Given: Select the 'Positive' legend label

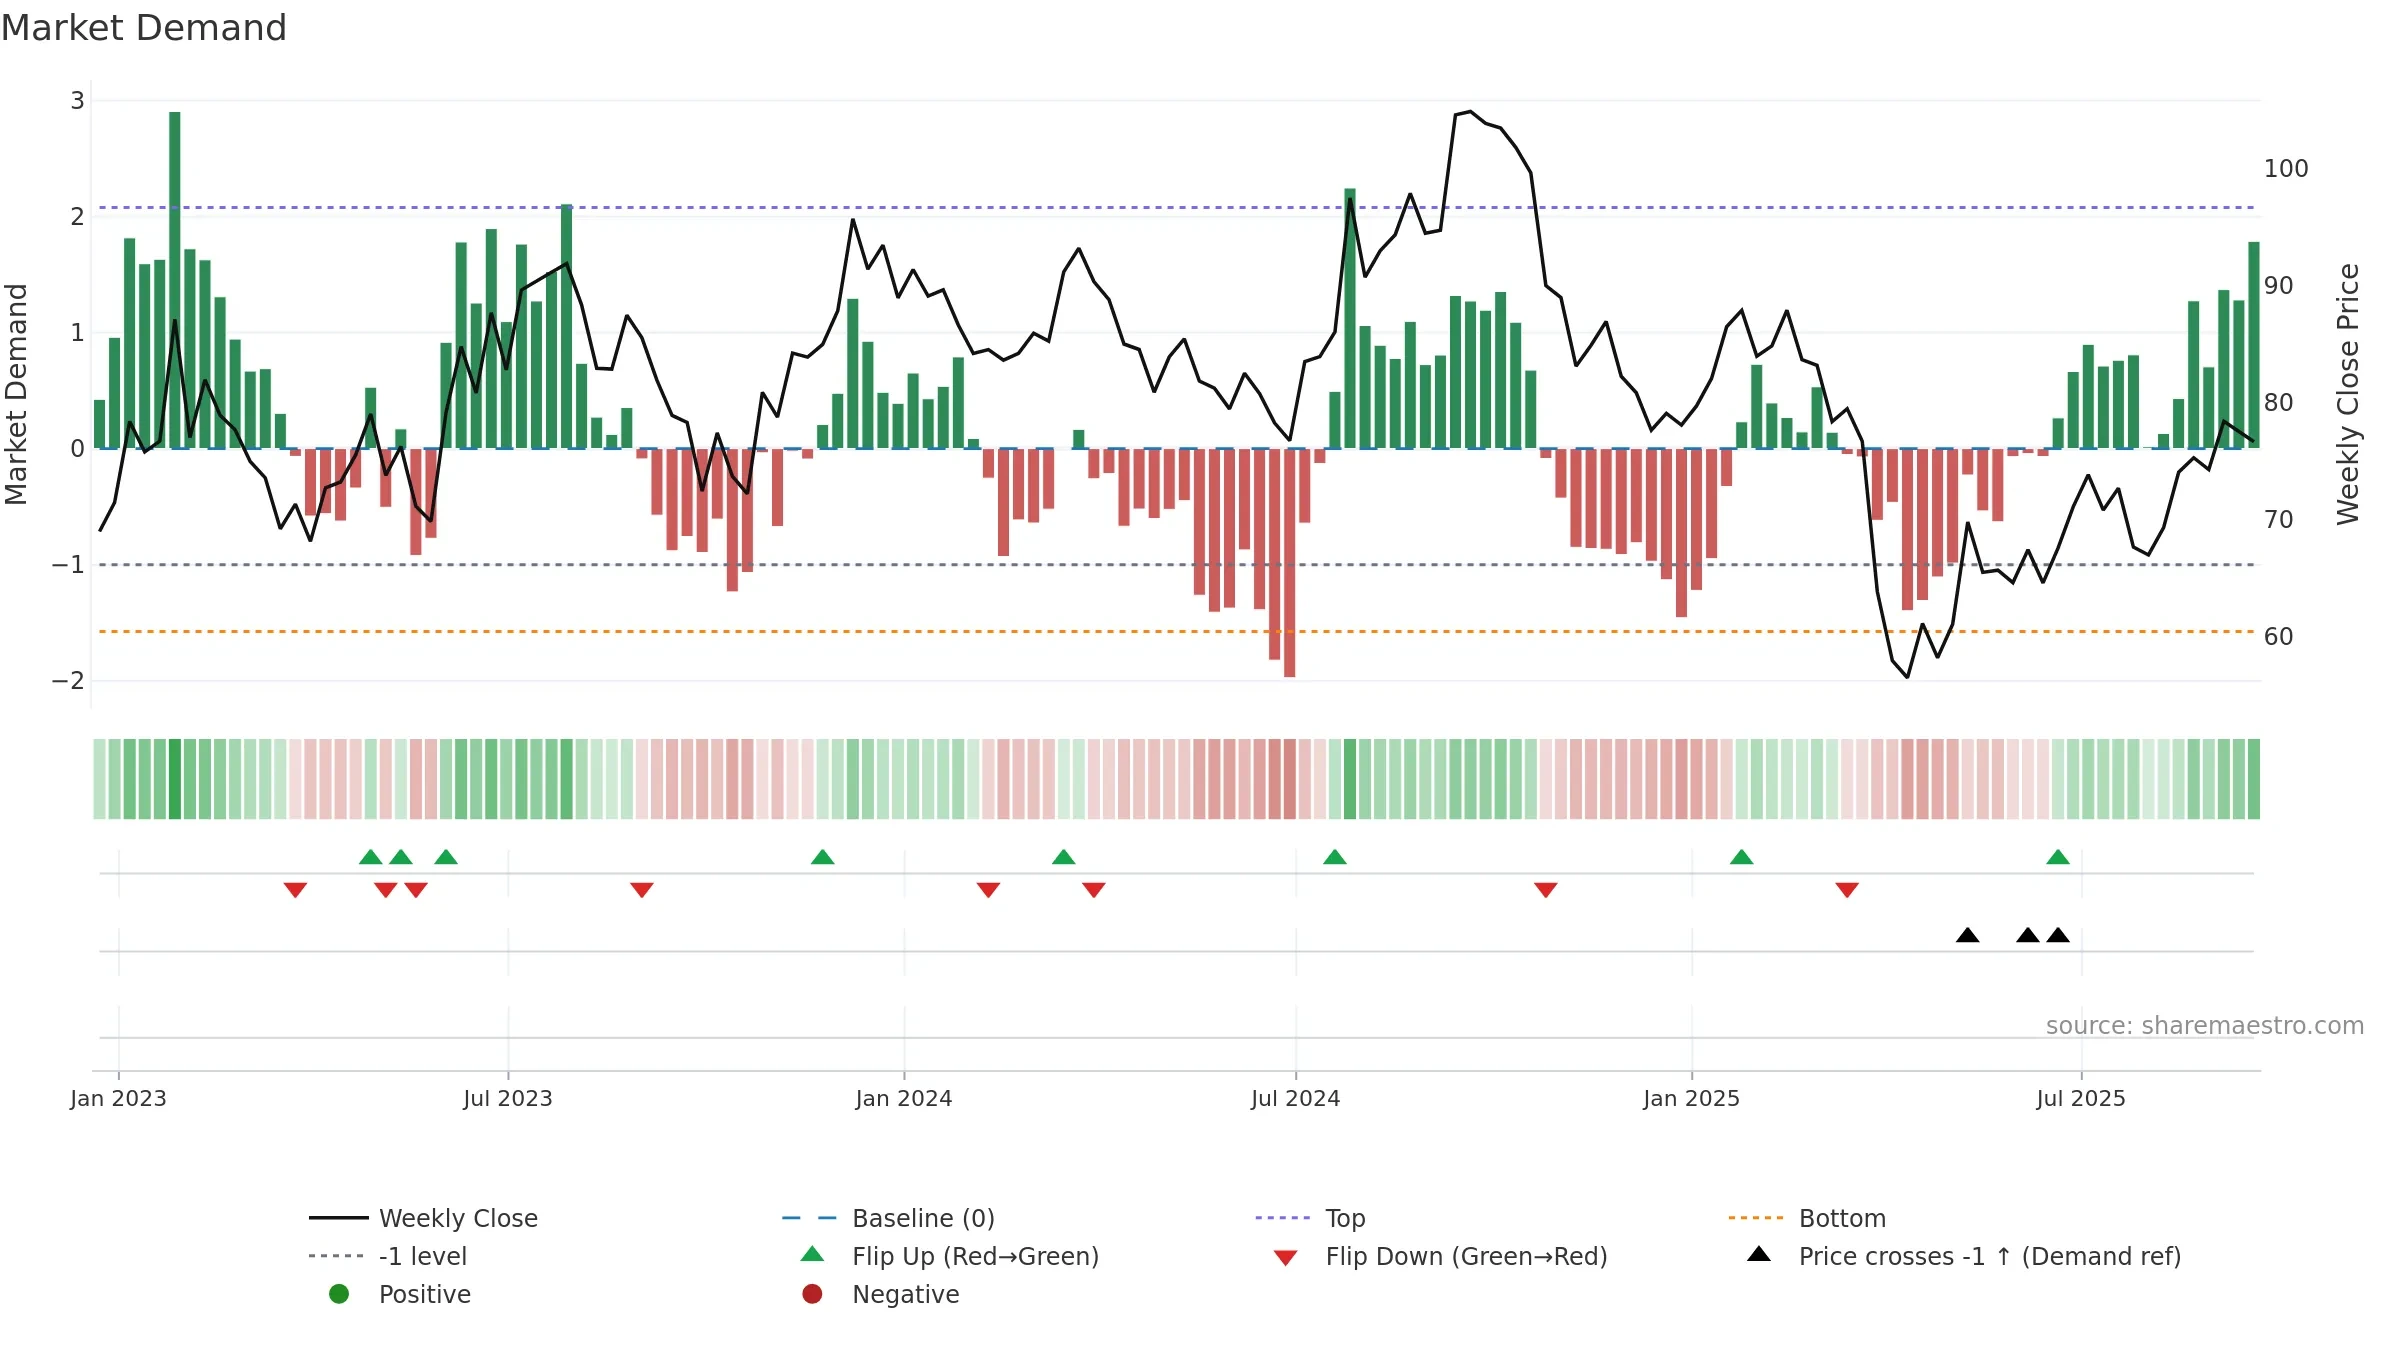Looking at the screenshot, I should point(424,1294).
